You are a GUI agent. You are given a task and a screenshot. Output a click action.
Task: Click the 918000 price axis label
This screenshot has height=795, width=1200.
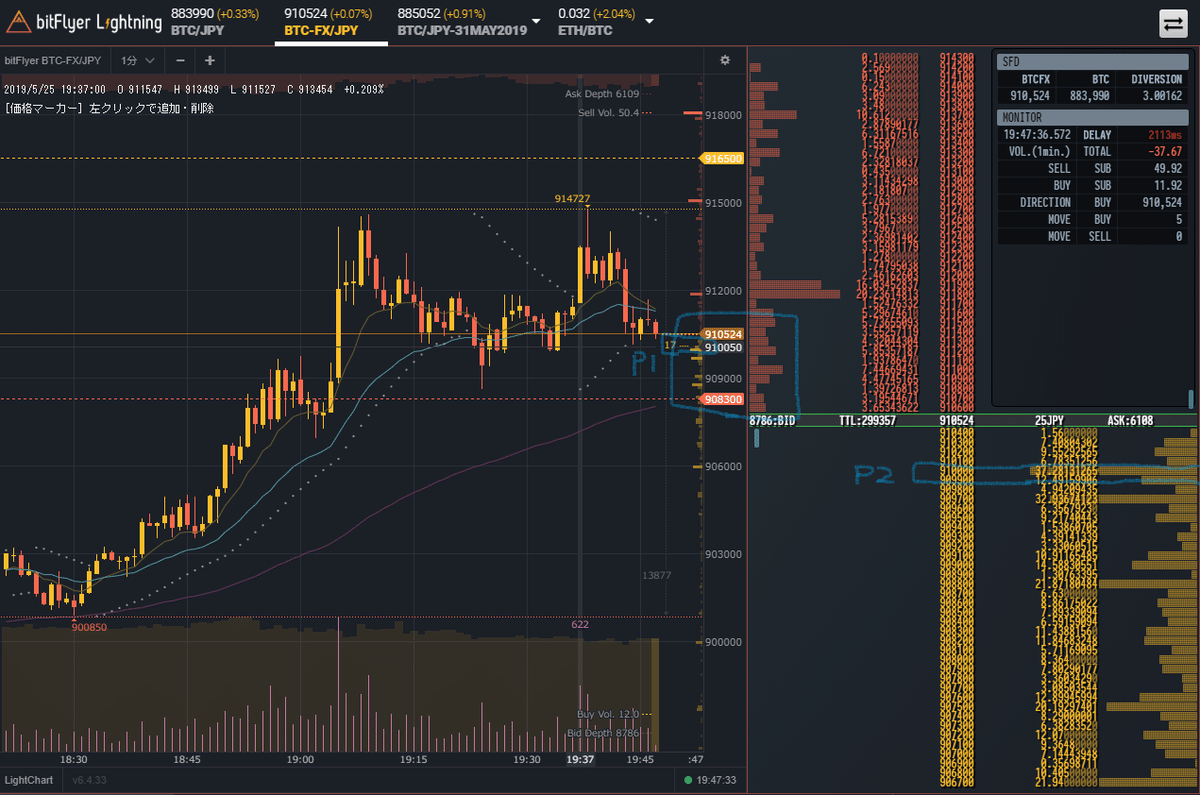722,115
